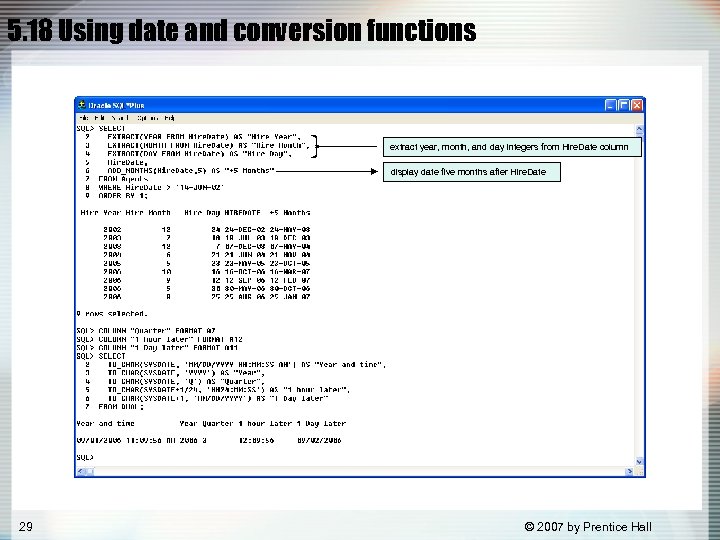This screenshot has width=720, height=540.
Task: Click the ADD_MONTHS(HireDate,5) query line
Action: pos(191,170)
